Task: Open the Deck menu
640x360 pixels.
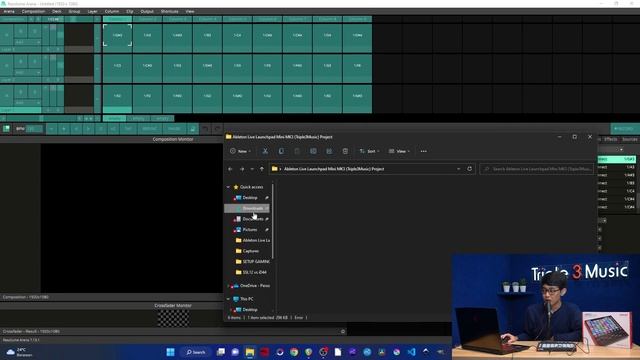Action: point(57,11)
